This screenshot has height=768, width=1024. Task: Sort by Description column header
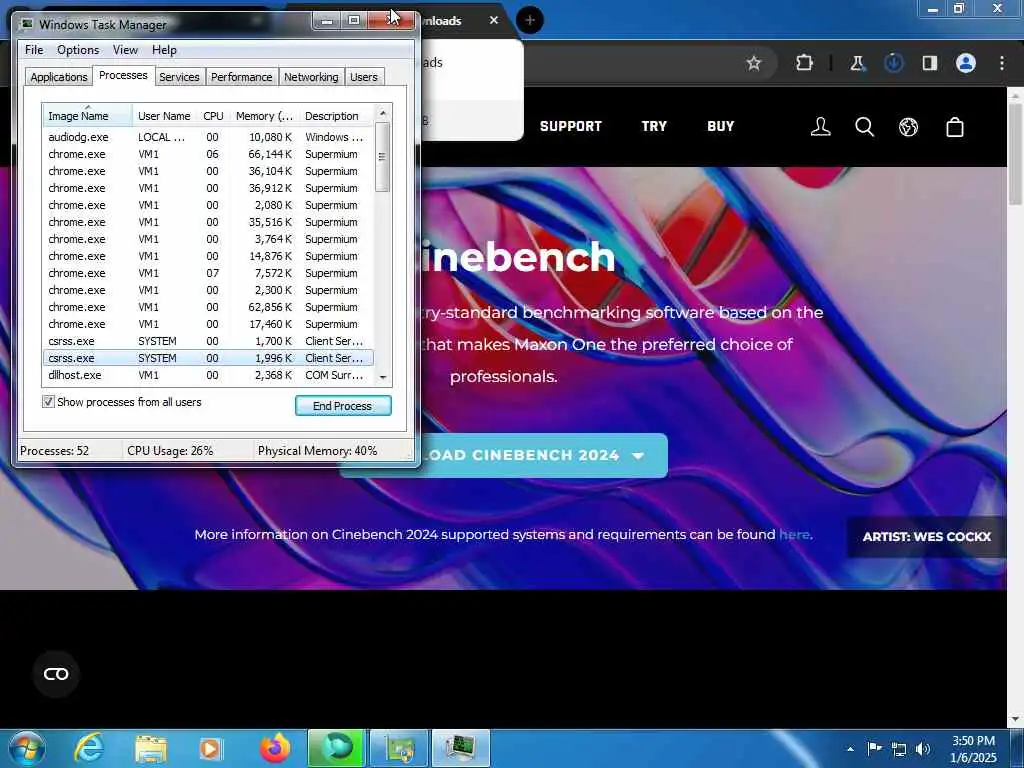336,116
